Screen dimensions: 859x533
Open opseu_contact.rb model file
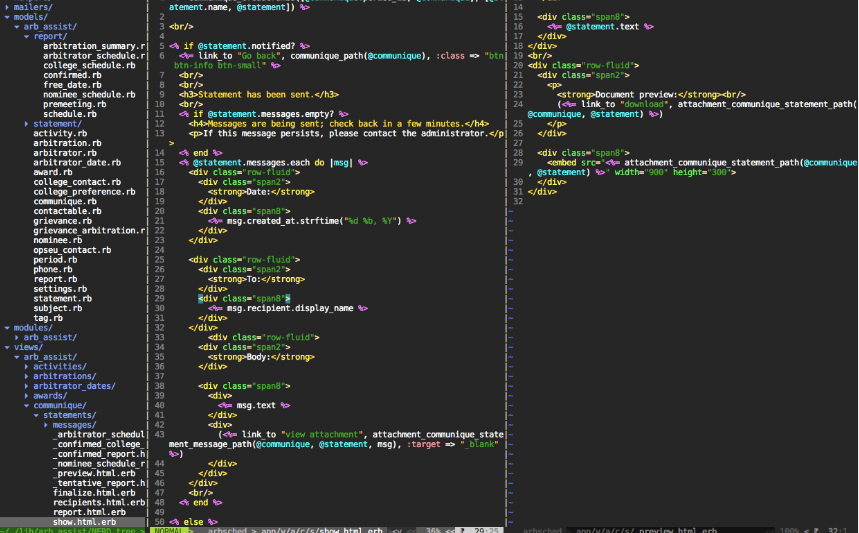pos(72,250)
